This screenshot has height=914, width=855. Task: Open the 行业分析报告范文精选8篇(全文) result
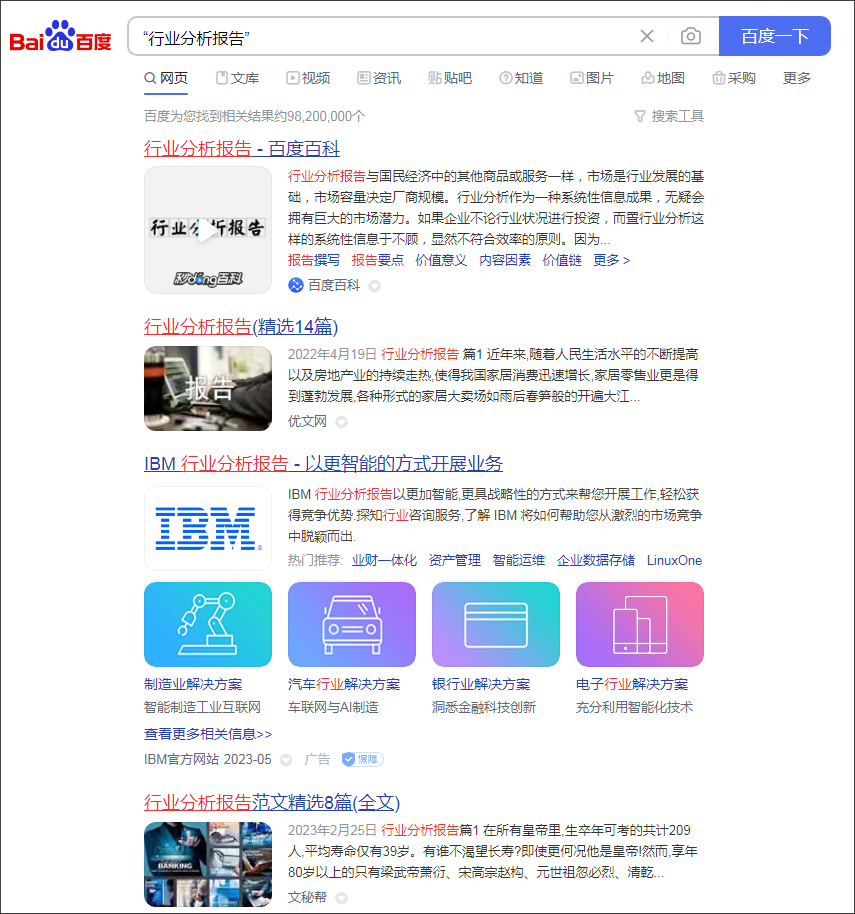tap(272, 803)
